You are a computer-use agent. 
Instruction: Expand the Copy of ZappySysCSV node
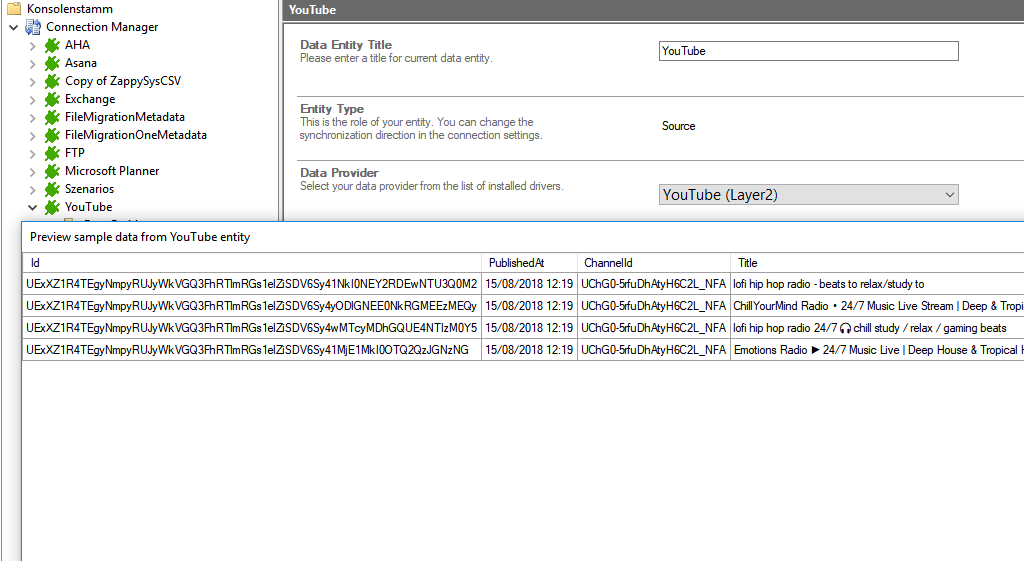click(x=32, y=81)
